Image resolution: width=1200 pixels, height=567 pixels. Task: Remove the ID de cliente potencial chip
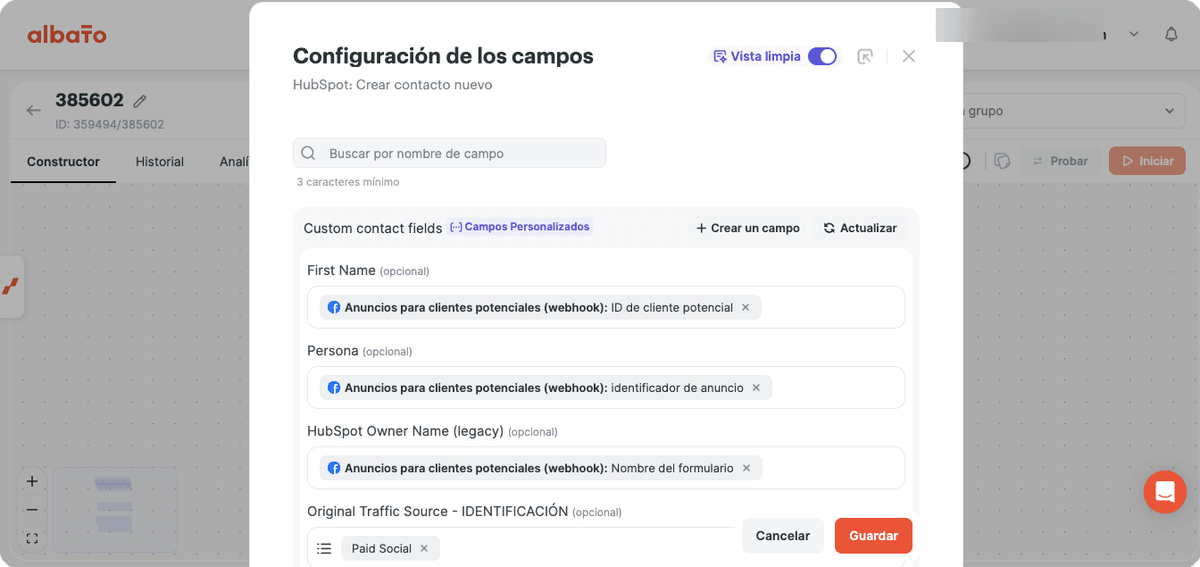[745, 307]
